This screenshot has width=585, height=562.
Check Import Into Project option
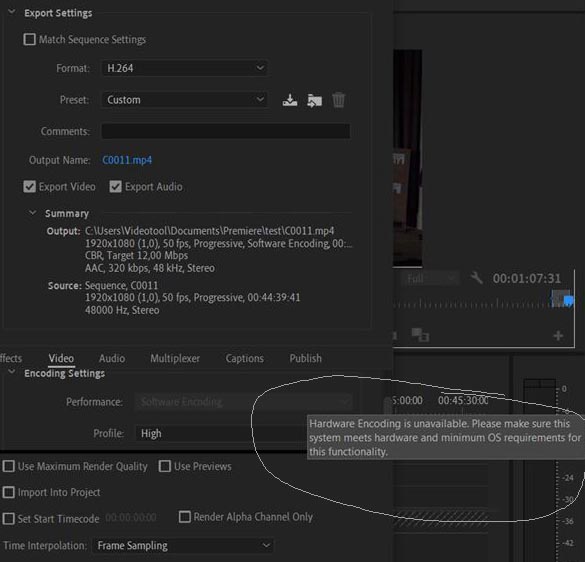click(x=8, y=492)
